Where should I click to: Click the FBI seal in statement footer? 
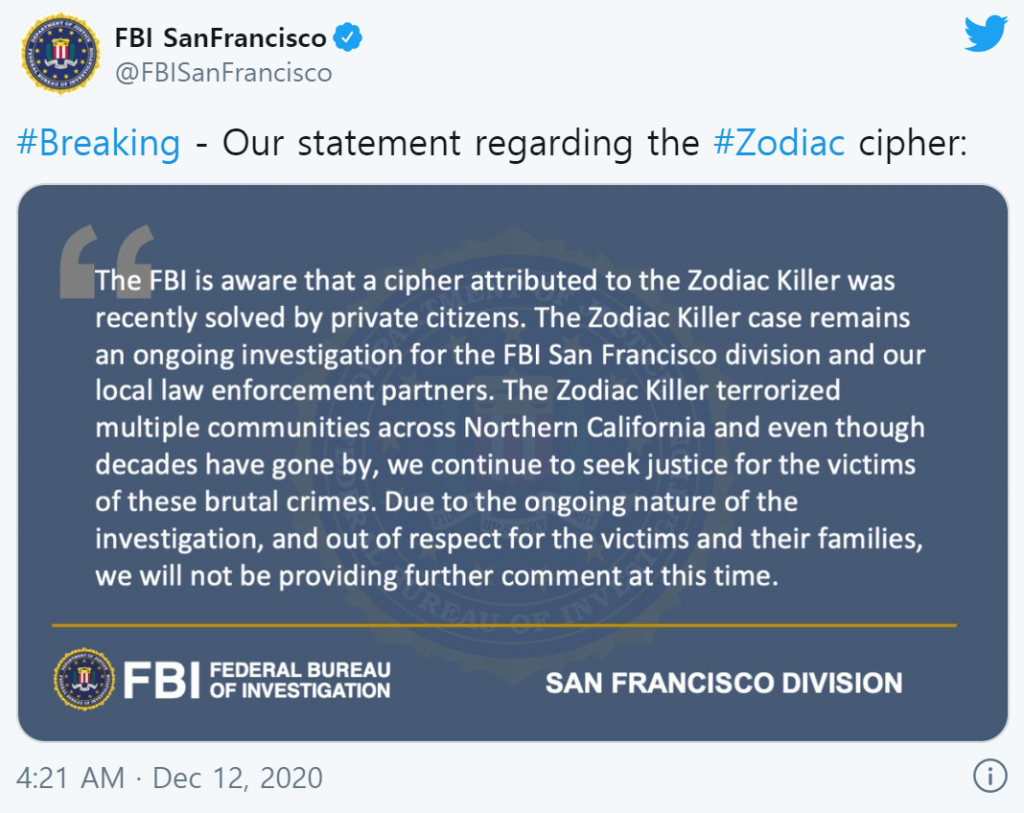85,680
